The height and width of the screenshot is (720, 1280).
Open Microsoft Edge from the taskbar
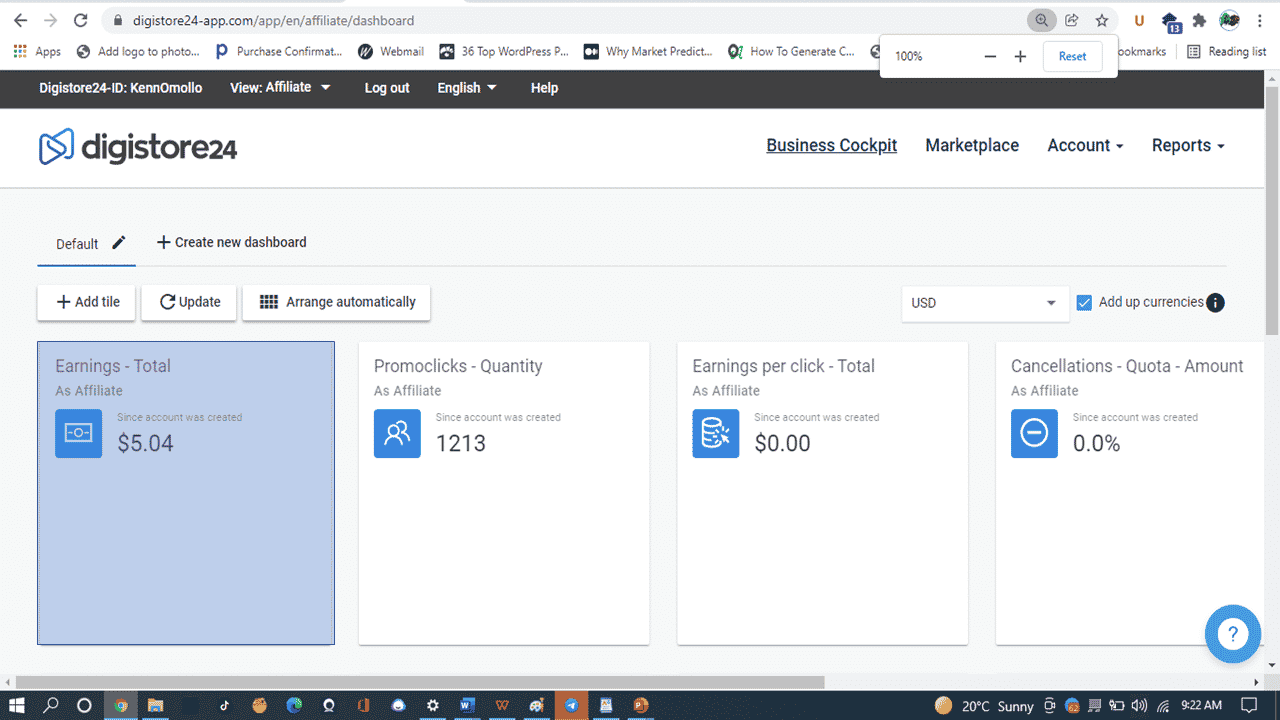294,705
